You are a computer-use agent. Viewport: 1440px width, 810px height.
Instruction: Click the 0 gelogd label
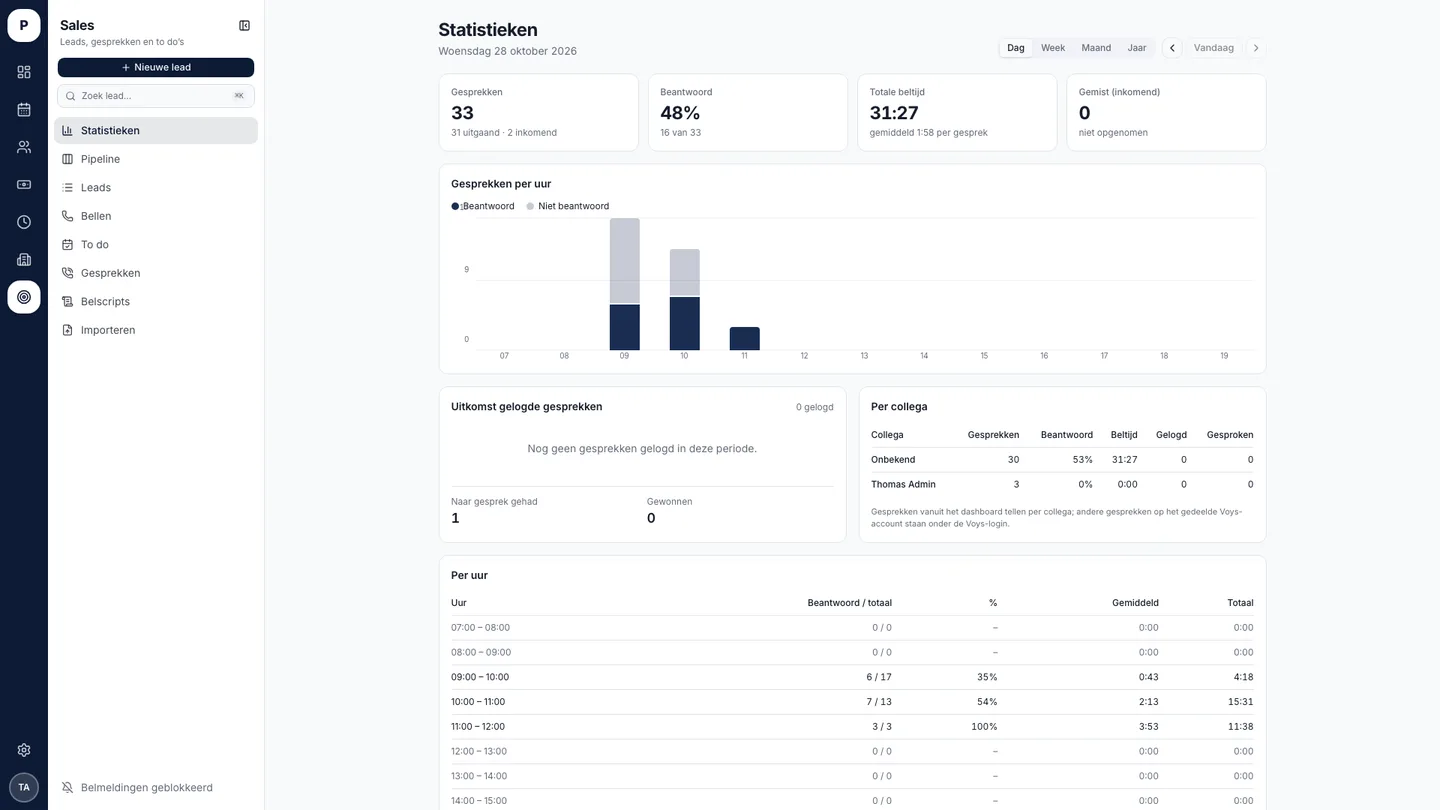815,407
